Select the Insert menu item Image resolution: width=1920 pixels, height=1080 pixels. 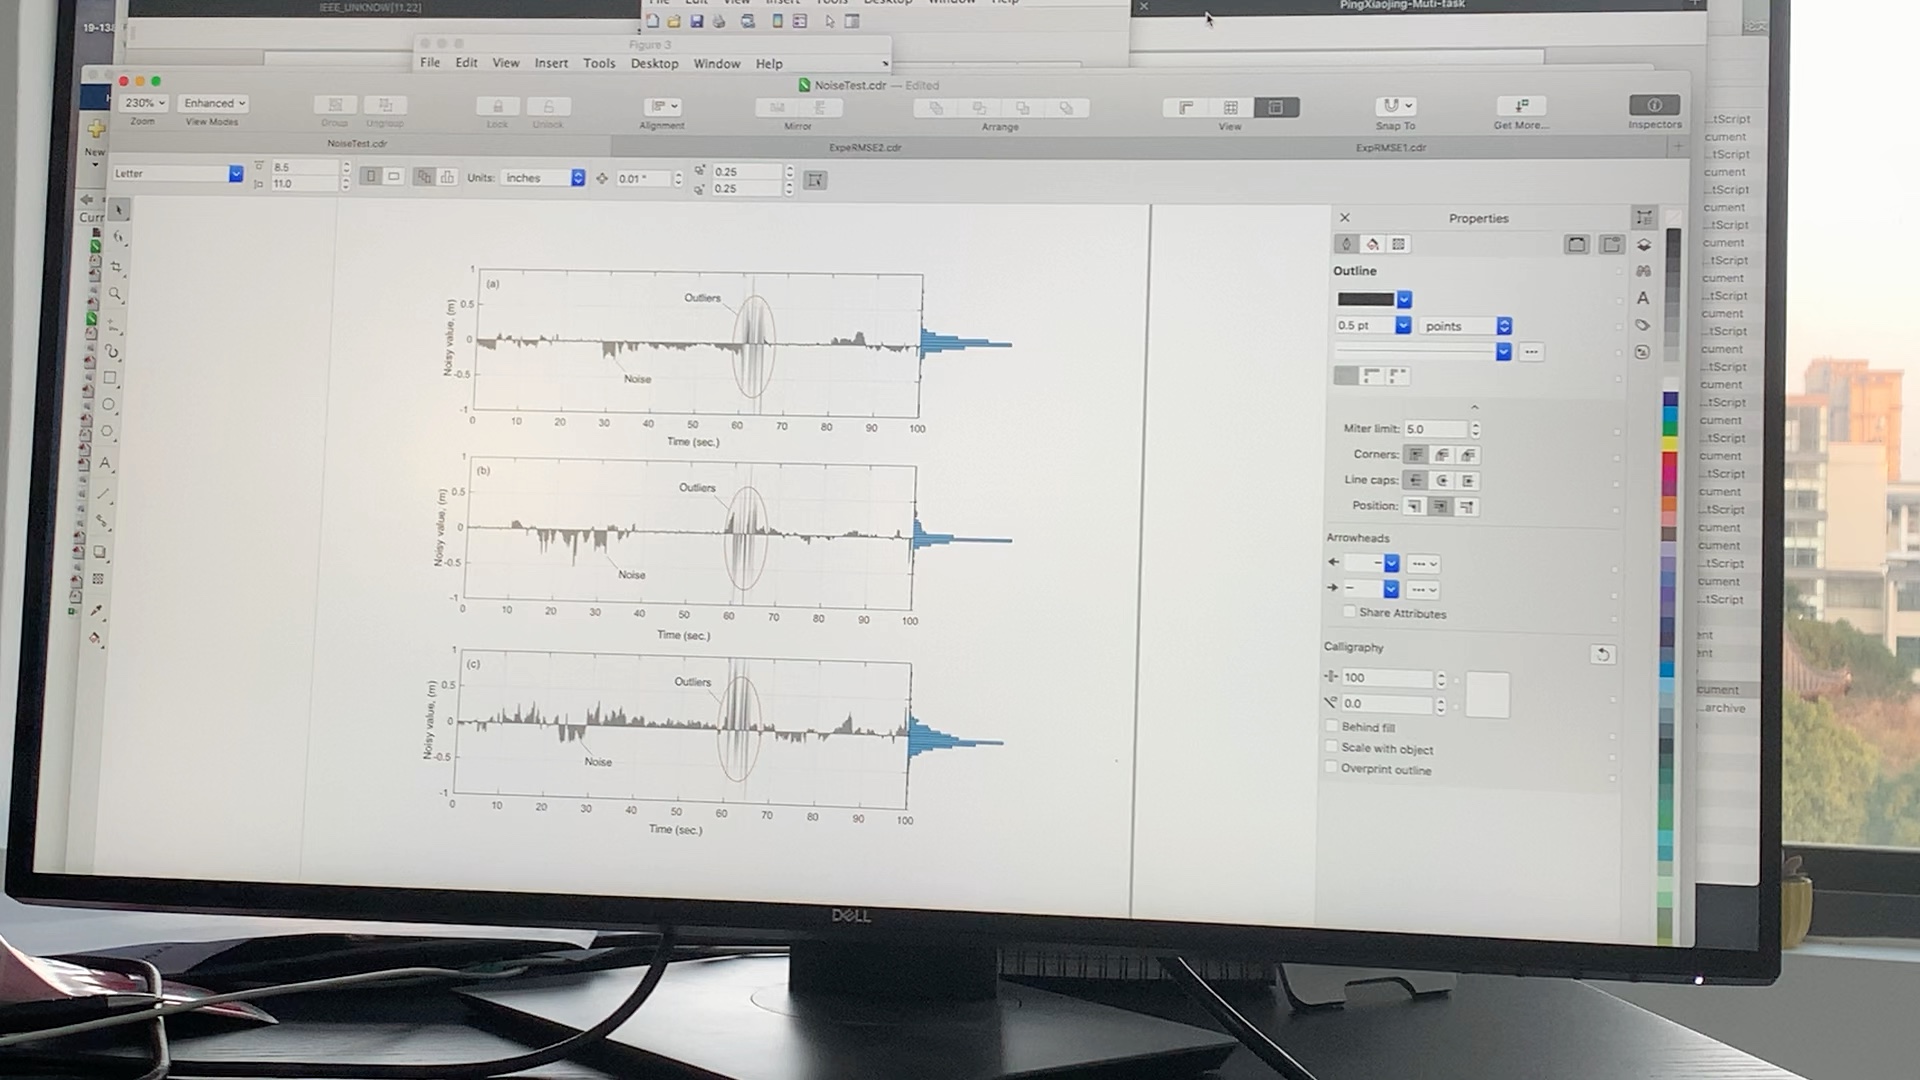coord(549,63)
